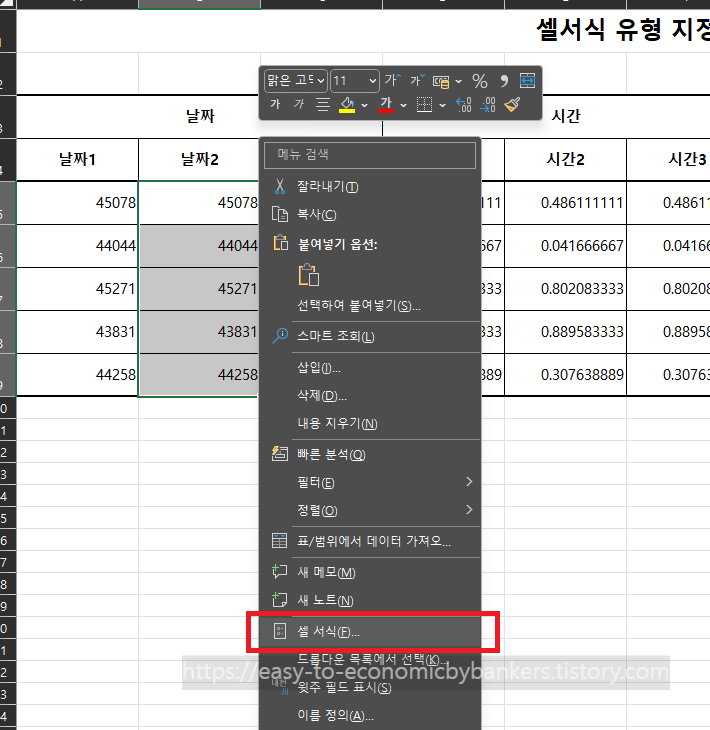Choose Delete (삭제) from context menu
The image size is (710, 730).
coord(370,396)
